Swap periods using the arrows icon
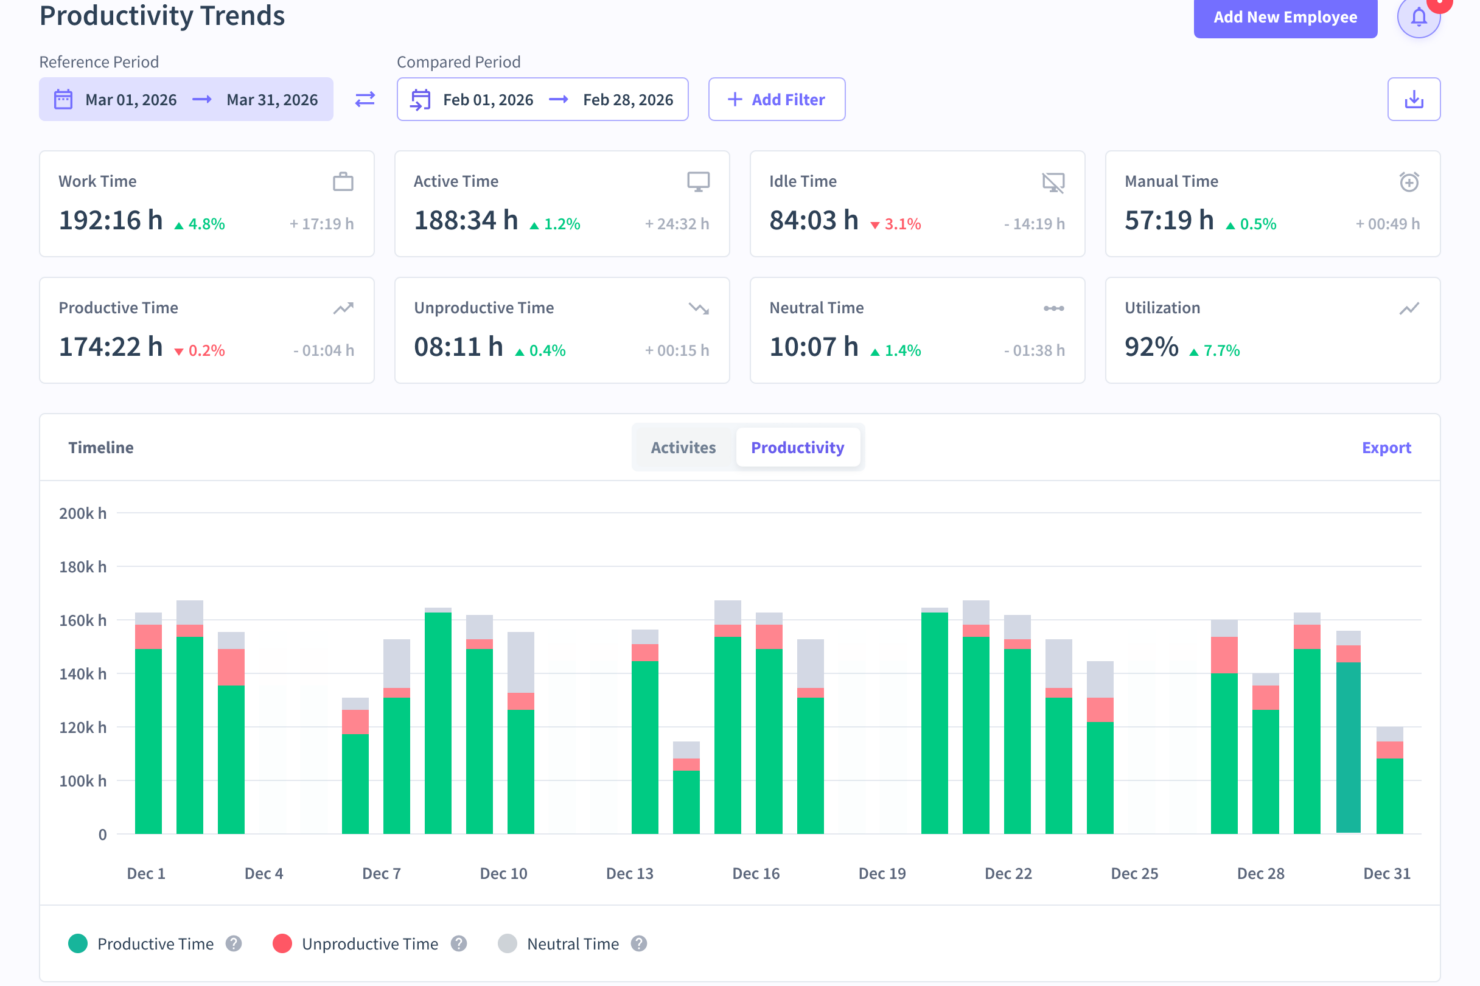The width and height of the screenshot is (1480, 986). (365, 99)
